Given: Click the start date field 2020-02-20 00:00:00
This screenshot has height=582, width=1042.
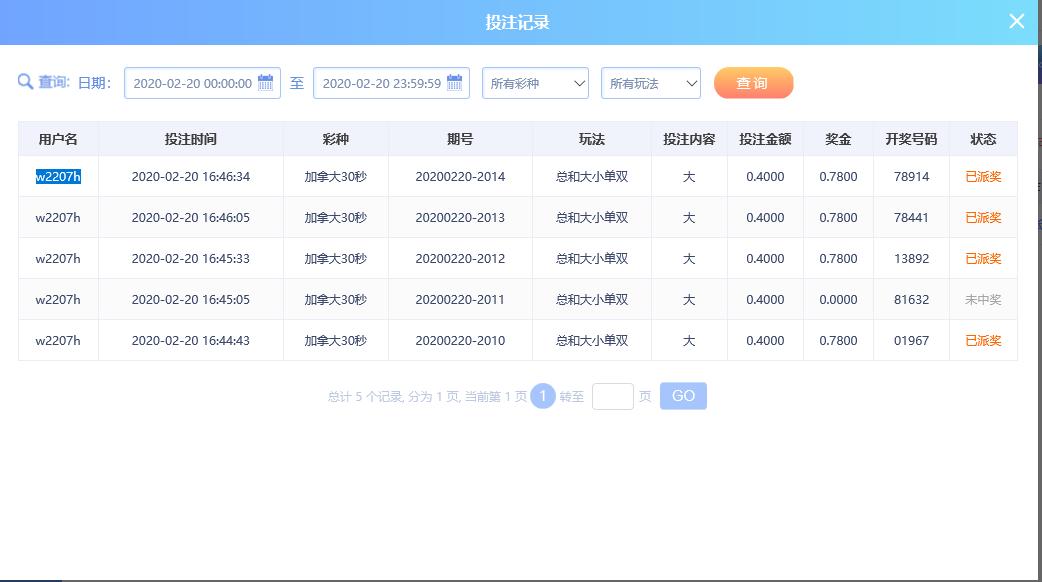Looking at the screenshot, I should pos(202,83).
